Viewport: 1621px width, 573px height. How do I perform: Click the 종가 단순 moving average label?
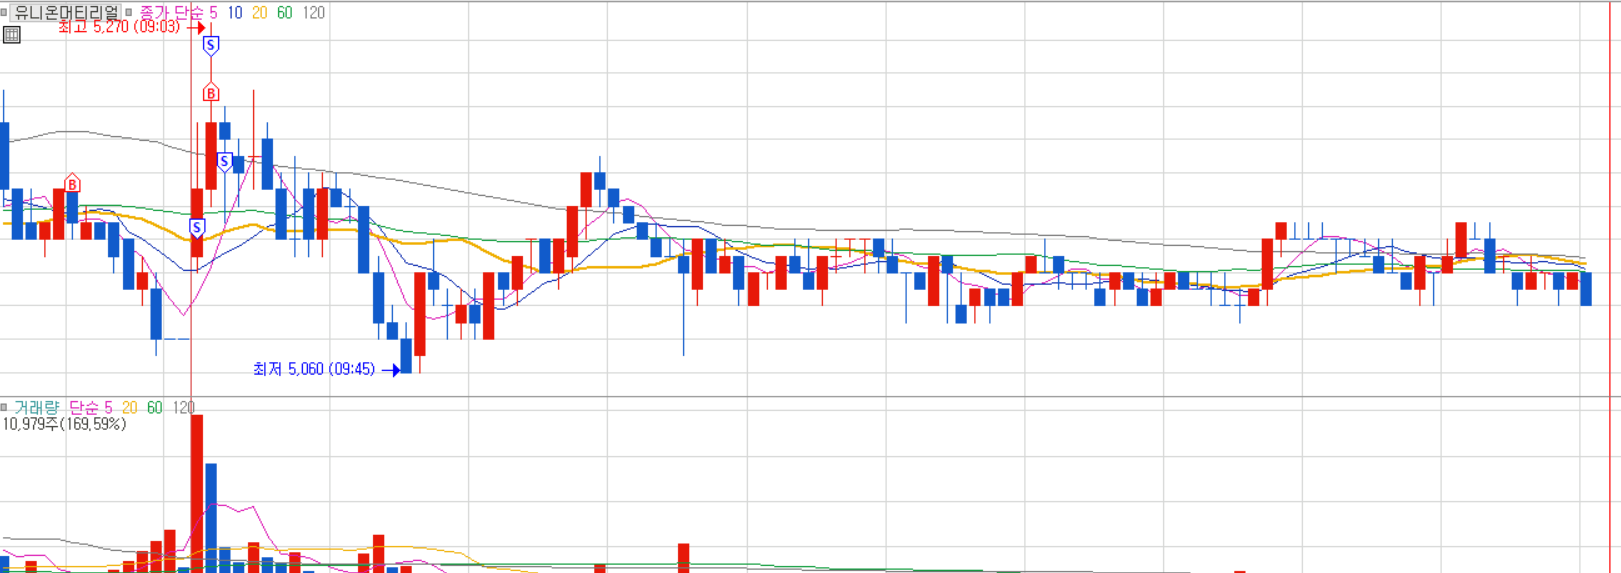pyautogui.click(x=171, y=13)
